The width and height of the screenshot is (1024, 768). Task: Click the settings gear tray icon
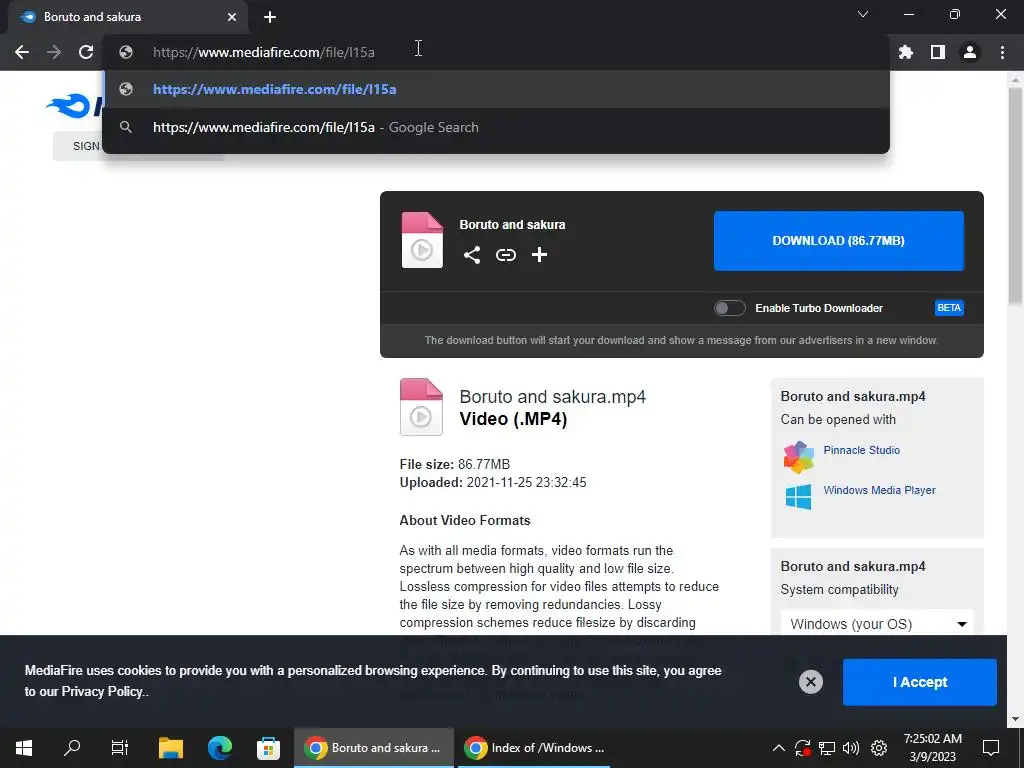[879, 748]
